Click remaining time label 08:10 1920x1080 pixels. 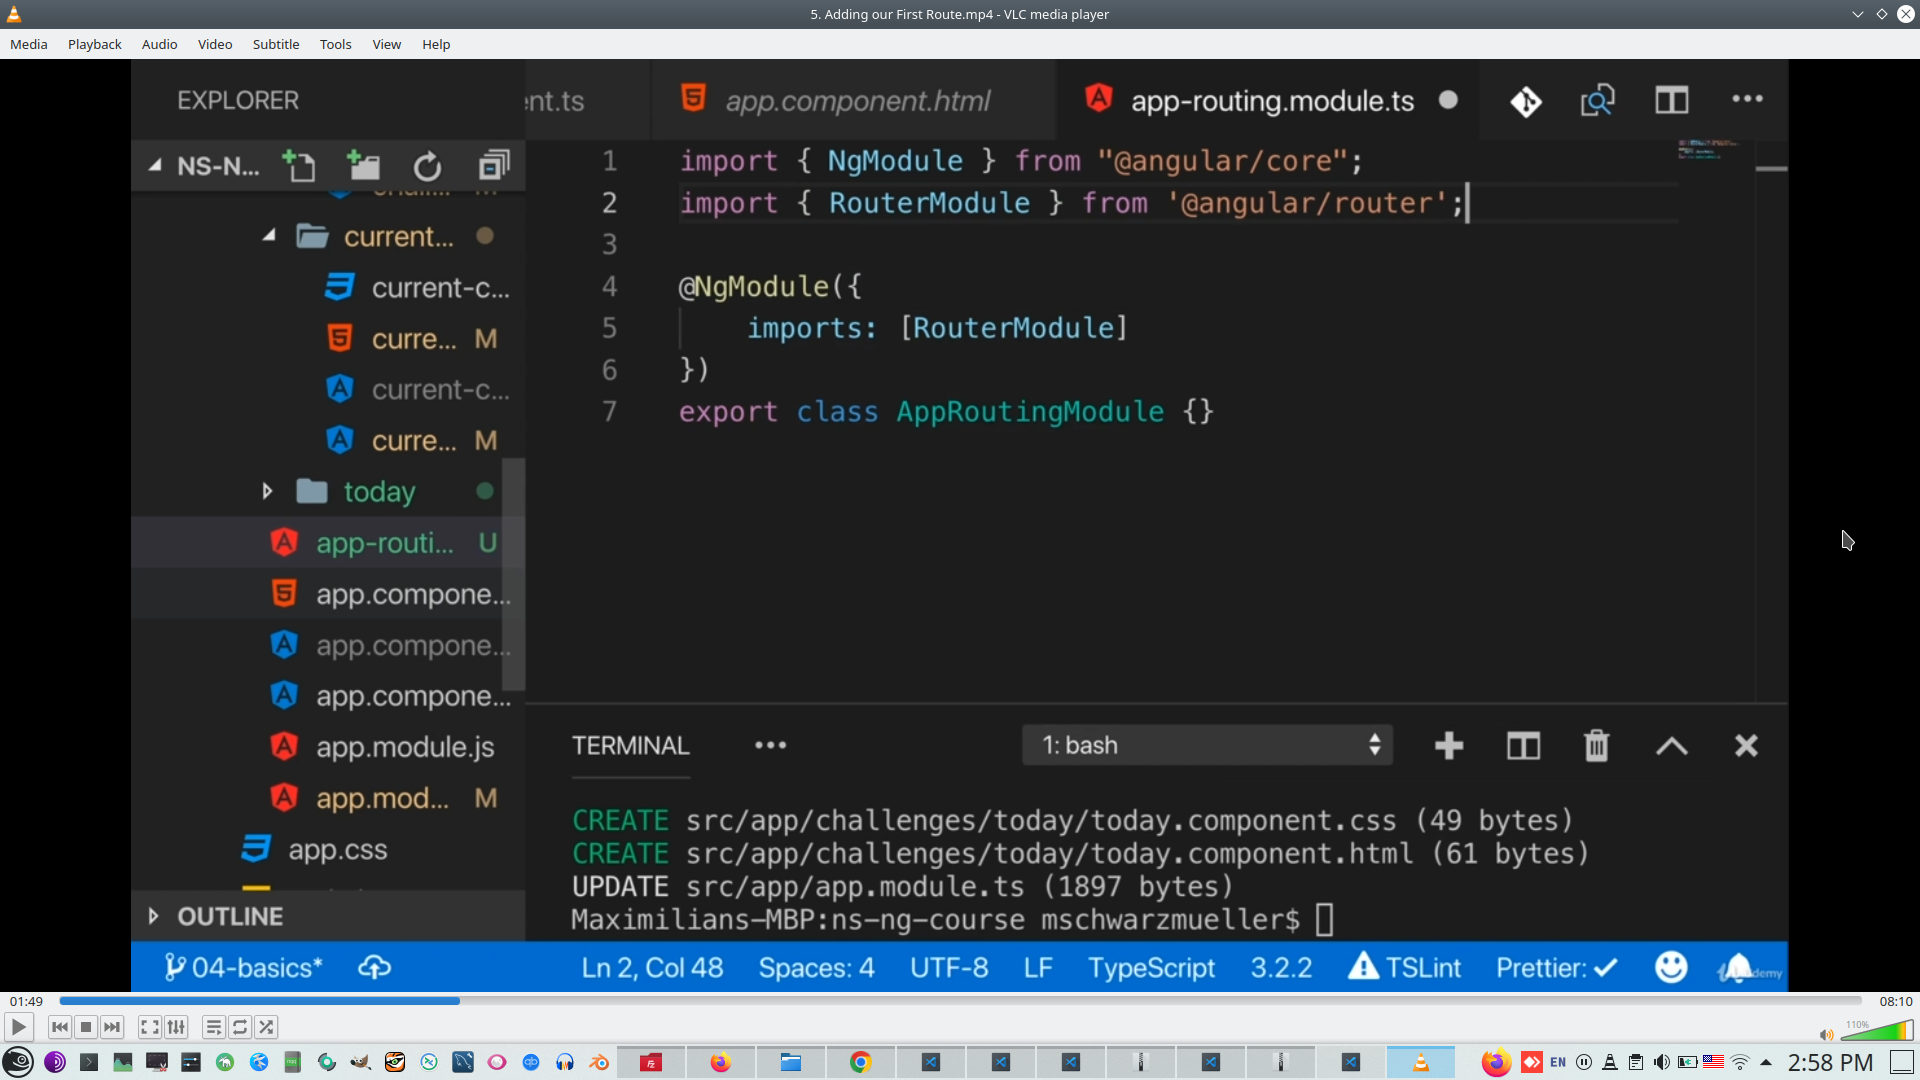click(x=1895, y=1001)
